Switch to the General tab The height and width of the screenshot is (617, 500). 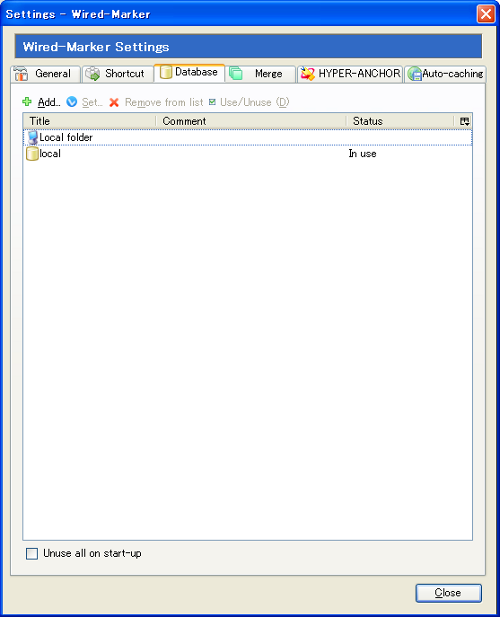point(46,74)
